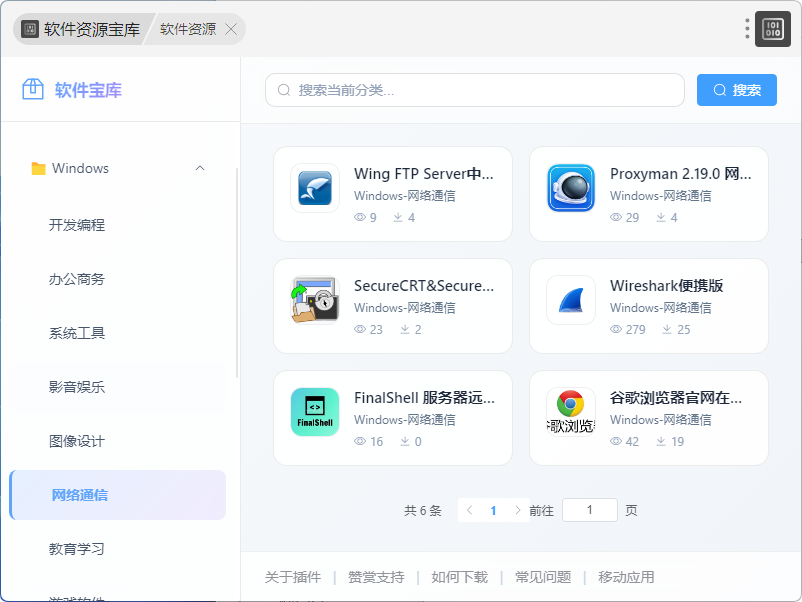Click the 软件资源宝库 plugin icon in title
Image resolution: width=802 pixels, height=602 pixels.
click(x=30, y=29)
